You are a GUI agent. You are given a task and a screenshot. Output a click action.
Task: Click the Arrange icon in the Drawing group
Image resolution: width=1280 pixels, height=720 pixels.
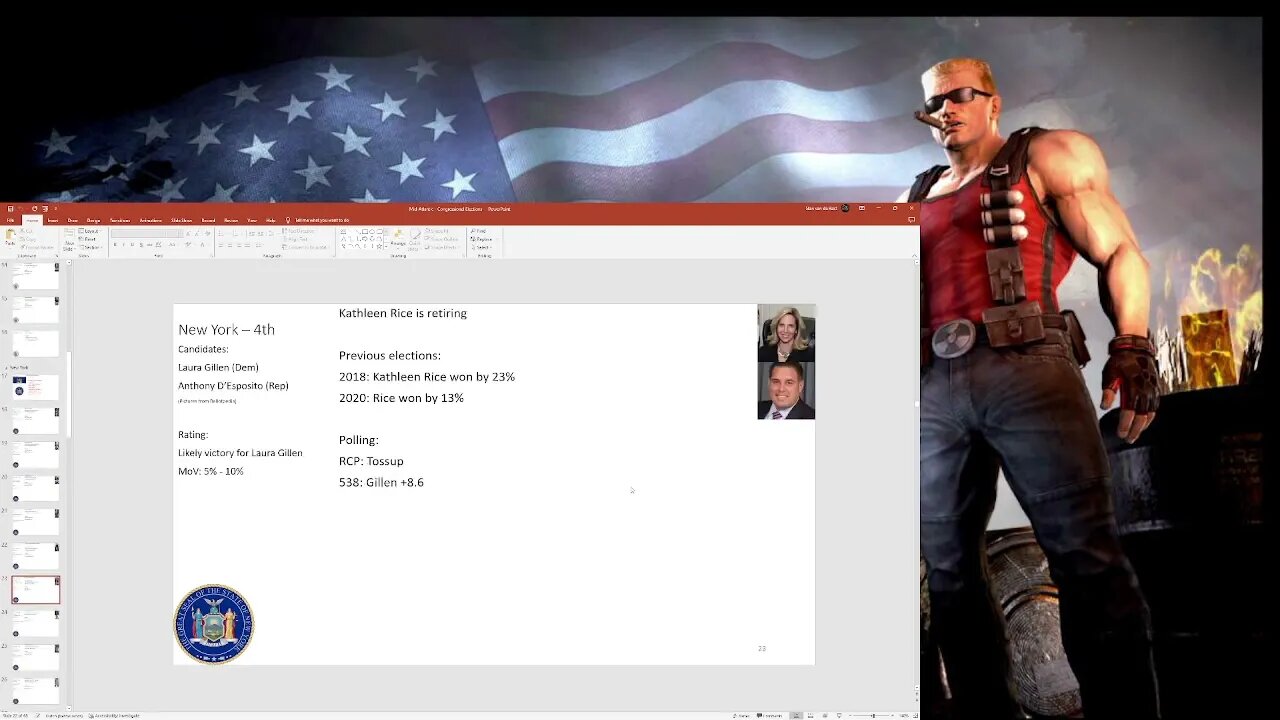397,234
